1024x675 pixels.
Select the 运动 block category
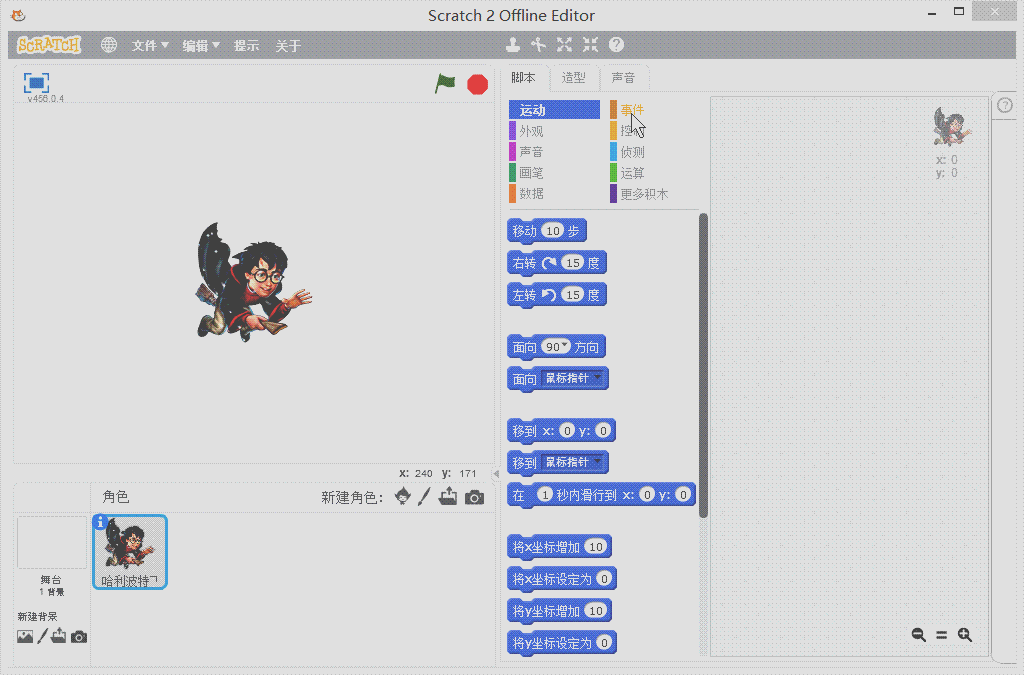(554, 110)
